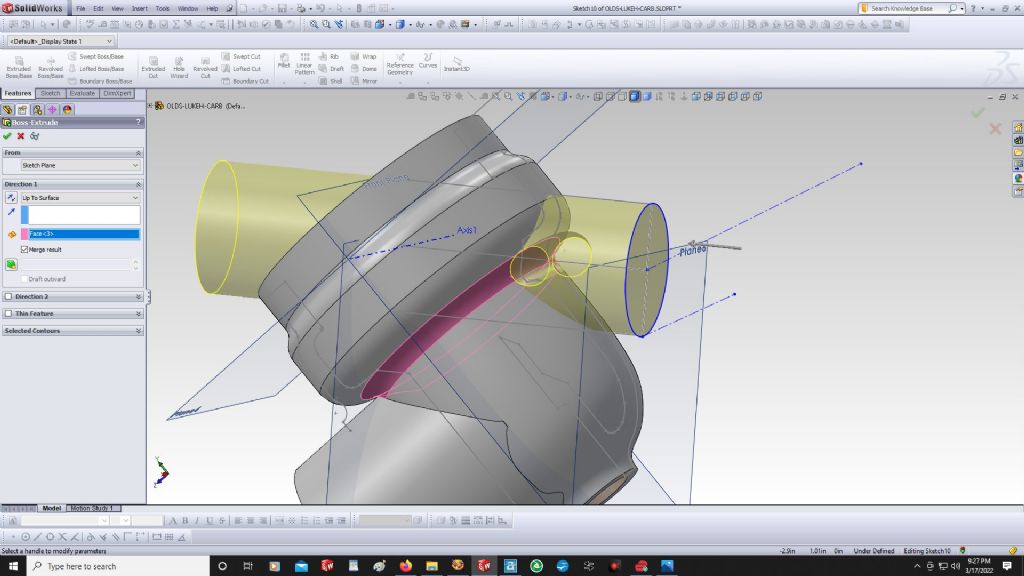Image resolution: width=1024 pixels, height=576 pixels.
Task: Uncheck the Merge result checkbox
Action: tap(25, 249)
